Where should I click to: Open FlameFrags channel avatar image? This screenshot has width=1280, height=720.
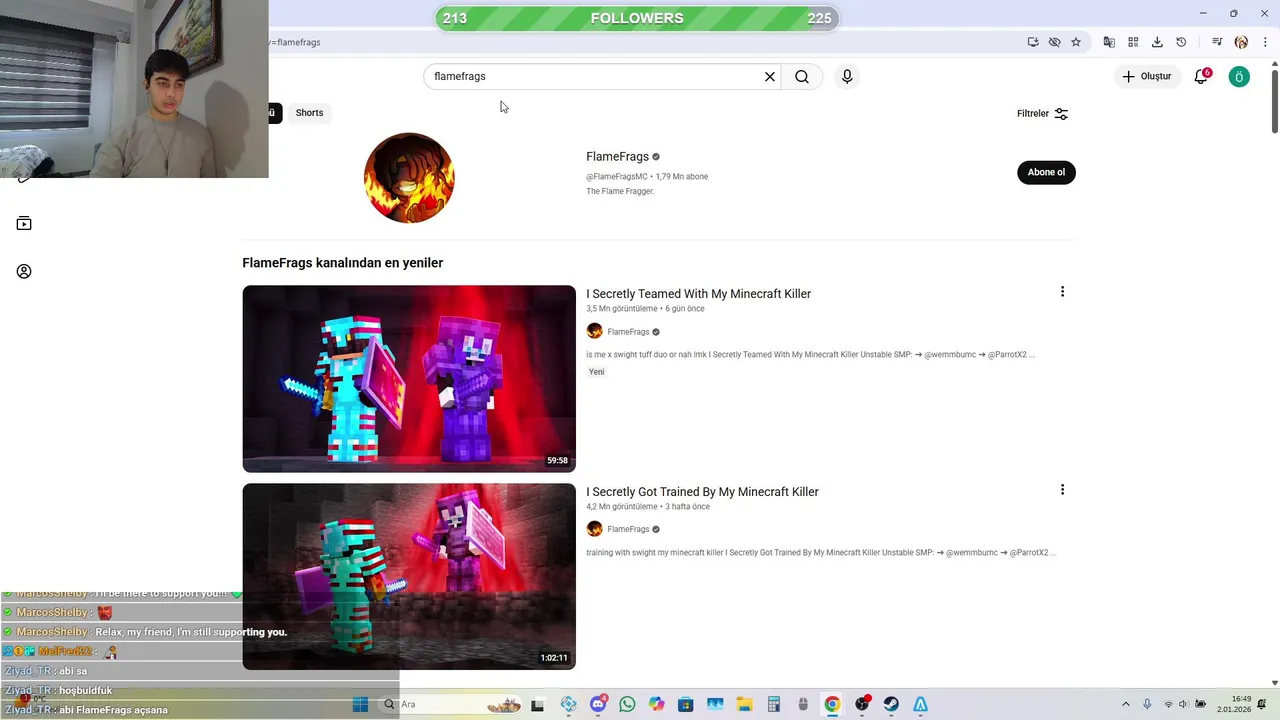tap(409, 178)
